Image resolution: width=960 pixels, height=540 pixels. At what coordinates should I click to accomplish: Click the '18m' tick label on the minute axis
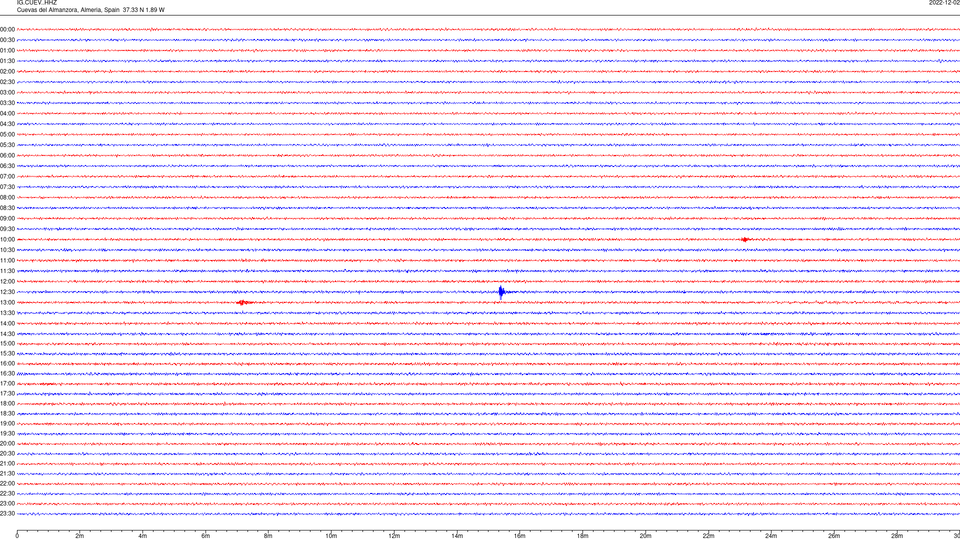(583, 536)
